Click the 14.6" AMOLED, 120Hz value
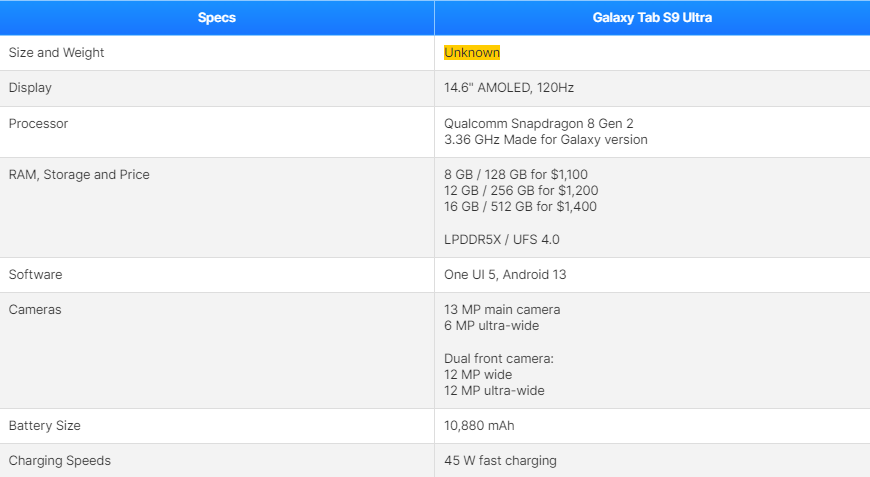The width and height of the screenshot is (870, 477). pyautogui.click(x=509, y=88)
